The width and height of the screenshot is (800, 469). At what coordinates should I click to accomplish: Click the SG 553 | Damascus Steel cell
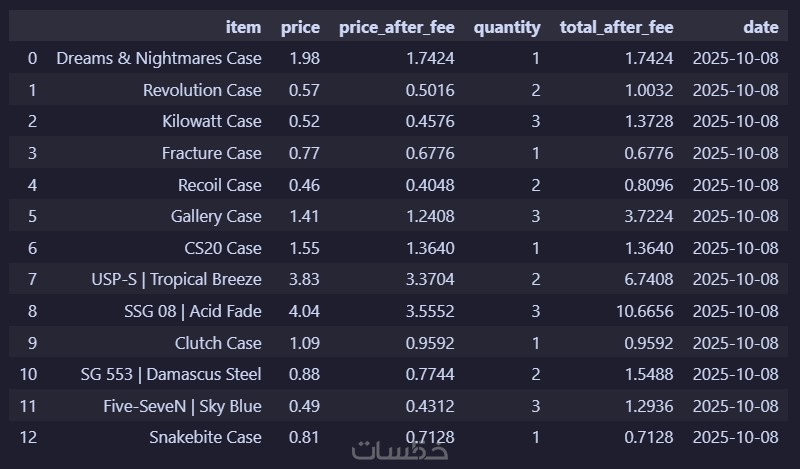click(171, 374)
